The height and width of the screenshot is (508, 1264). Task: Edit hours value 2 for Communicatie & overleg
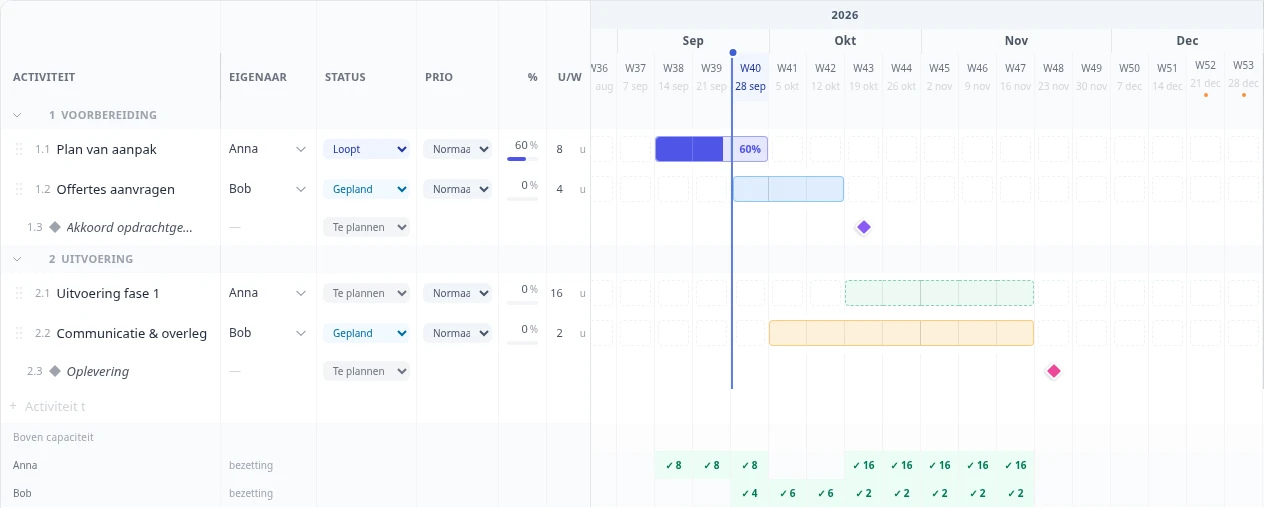click(559, 333)
